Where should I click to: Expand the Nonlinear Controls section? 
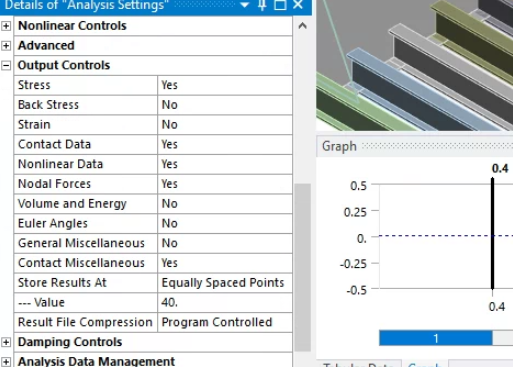6,26
